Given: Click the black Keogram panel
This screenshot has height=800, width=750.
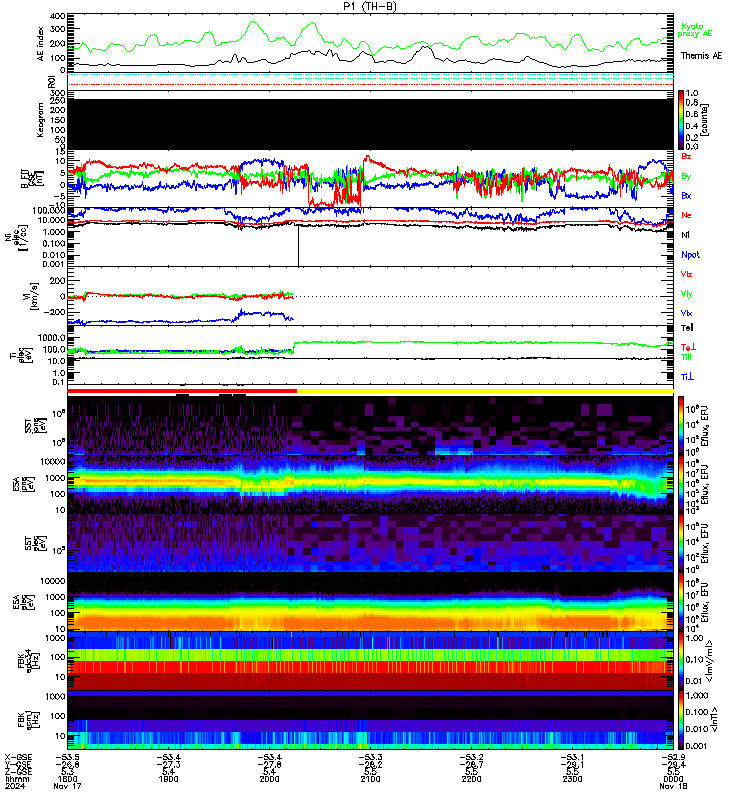Looking at the screenshot, I should [370, 124].
